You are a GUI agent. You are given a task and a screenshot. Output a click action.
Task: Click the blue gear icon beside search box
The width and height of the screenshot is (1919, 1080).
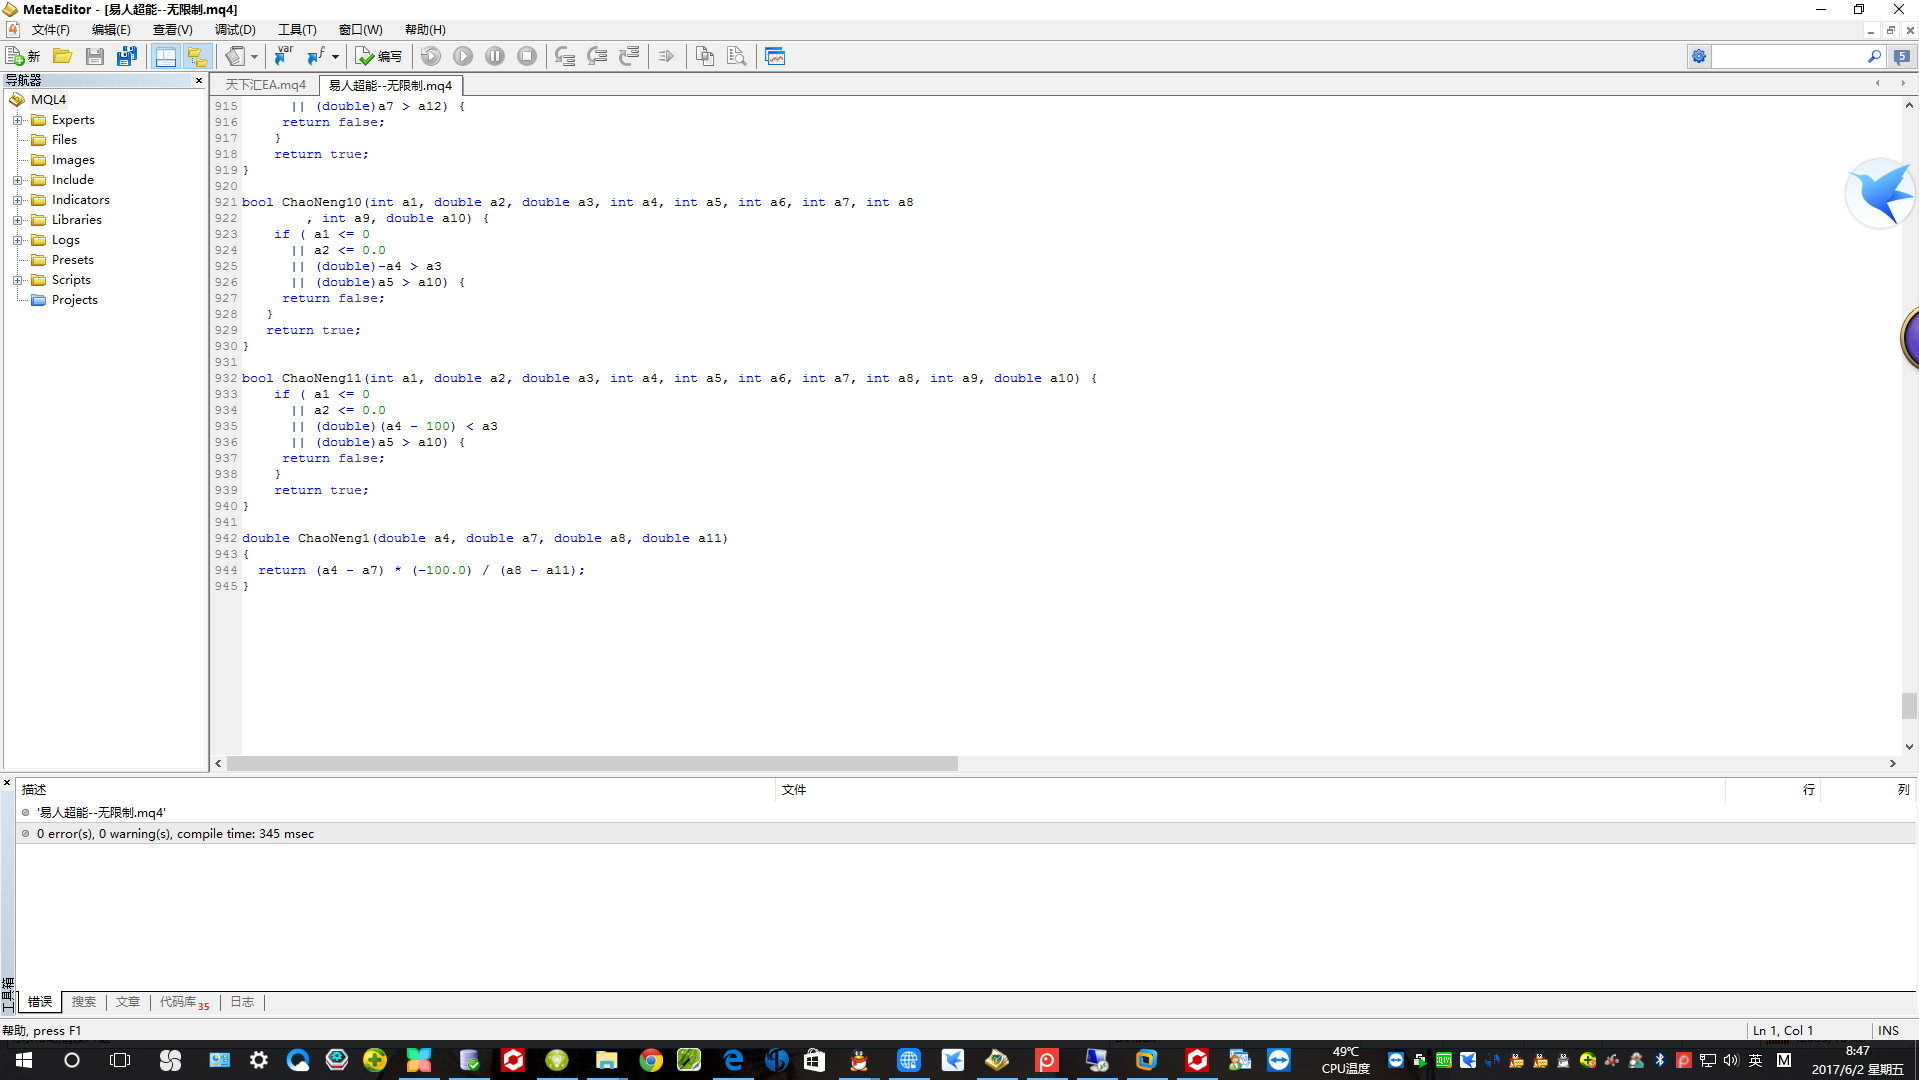click(1699, 56)
